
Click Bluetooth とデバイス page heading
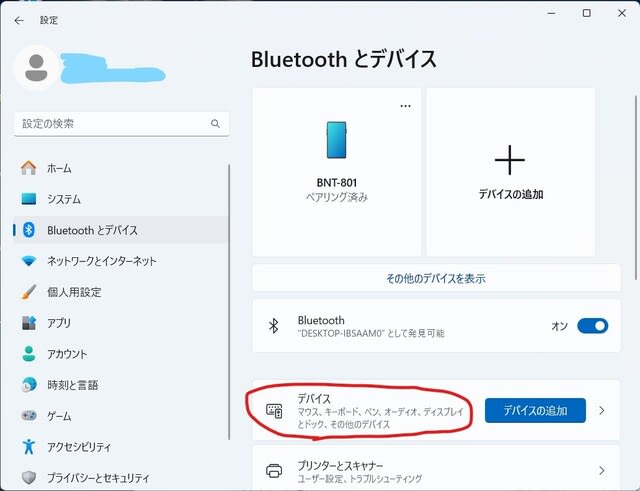(x=343, y=60)
